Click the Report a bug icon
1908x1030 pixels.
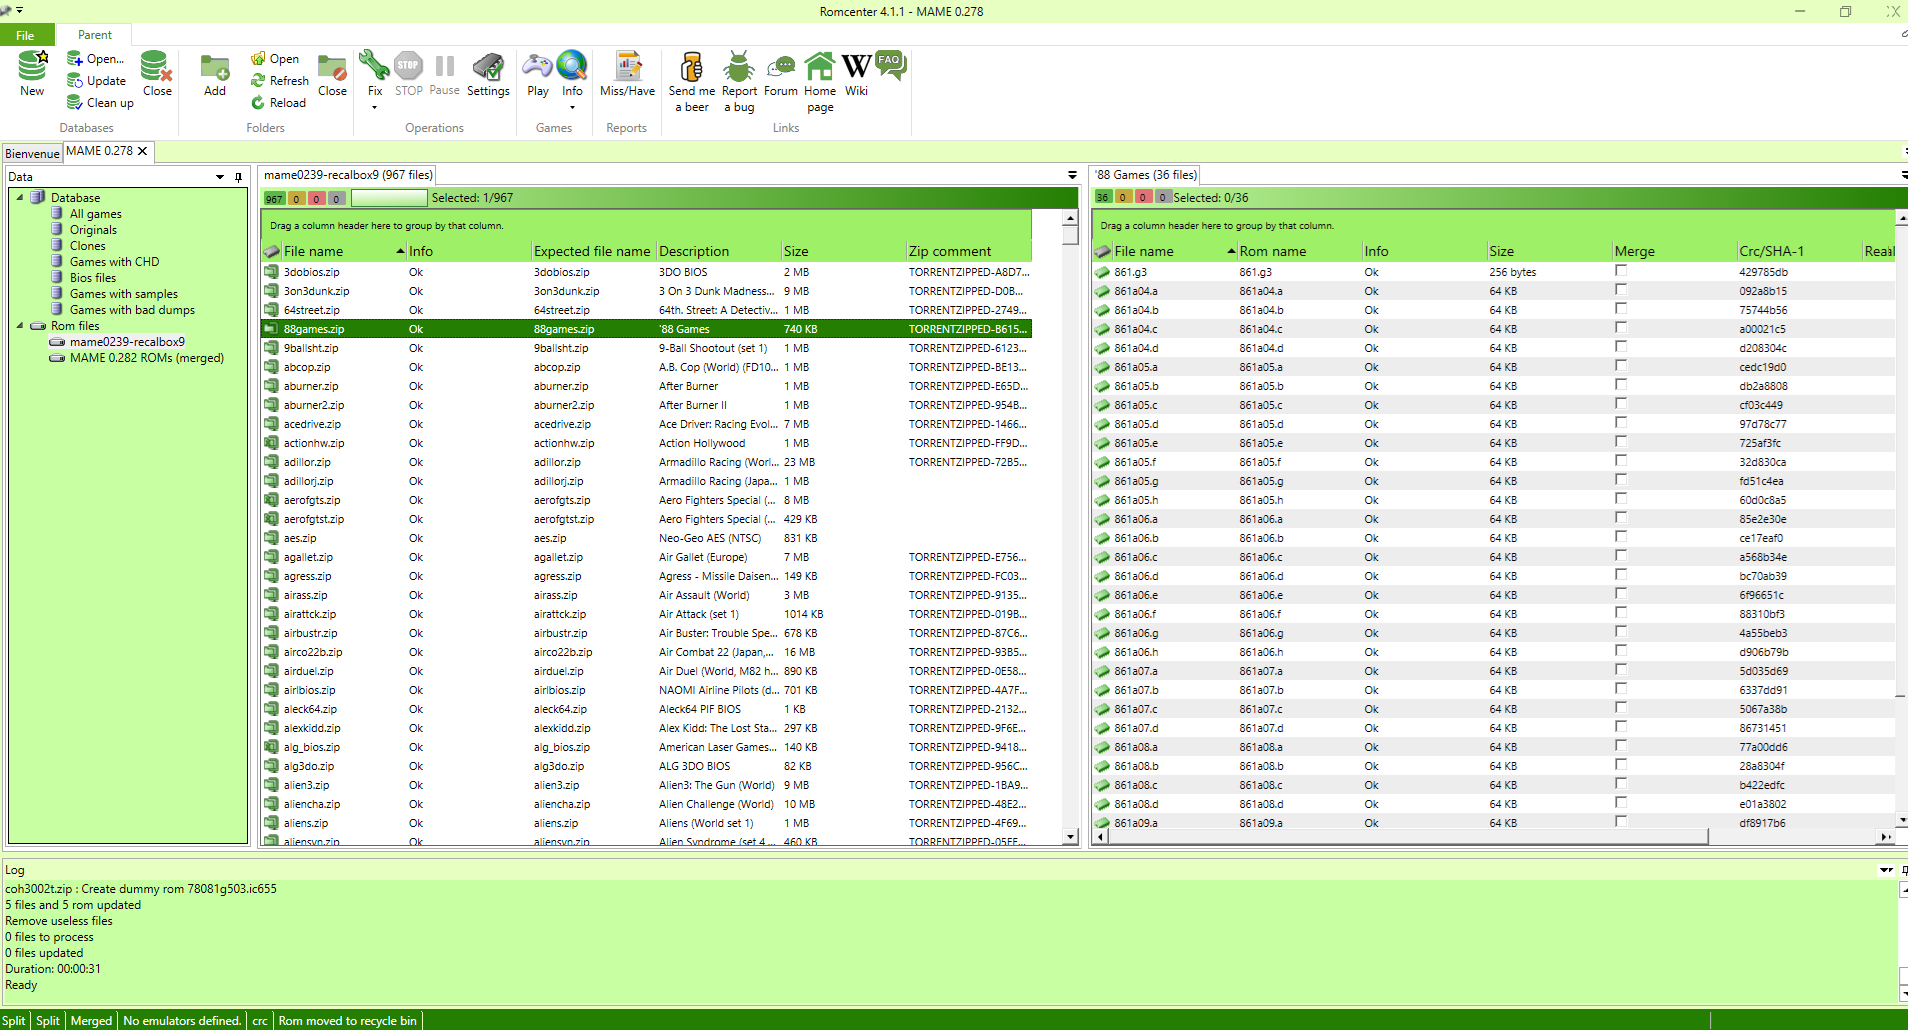tap(739, 67)
